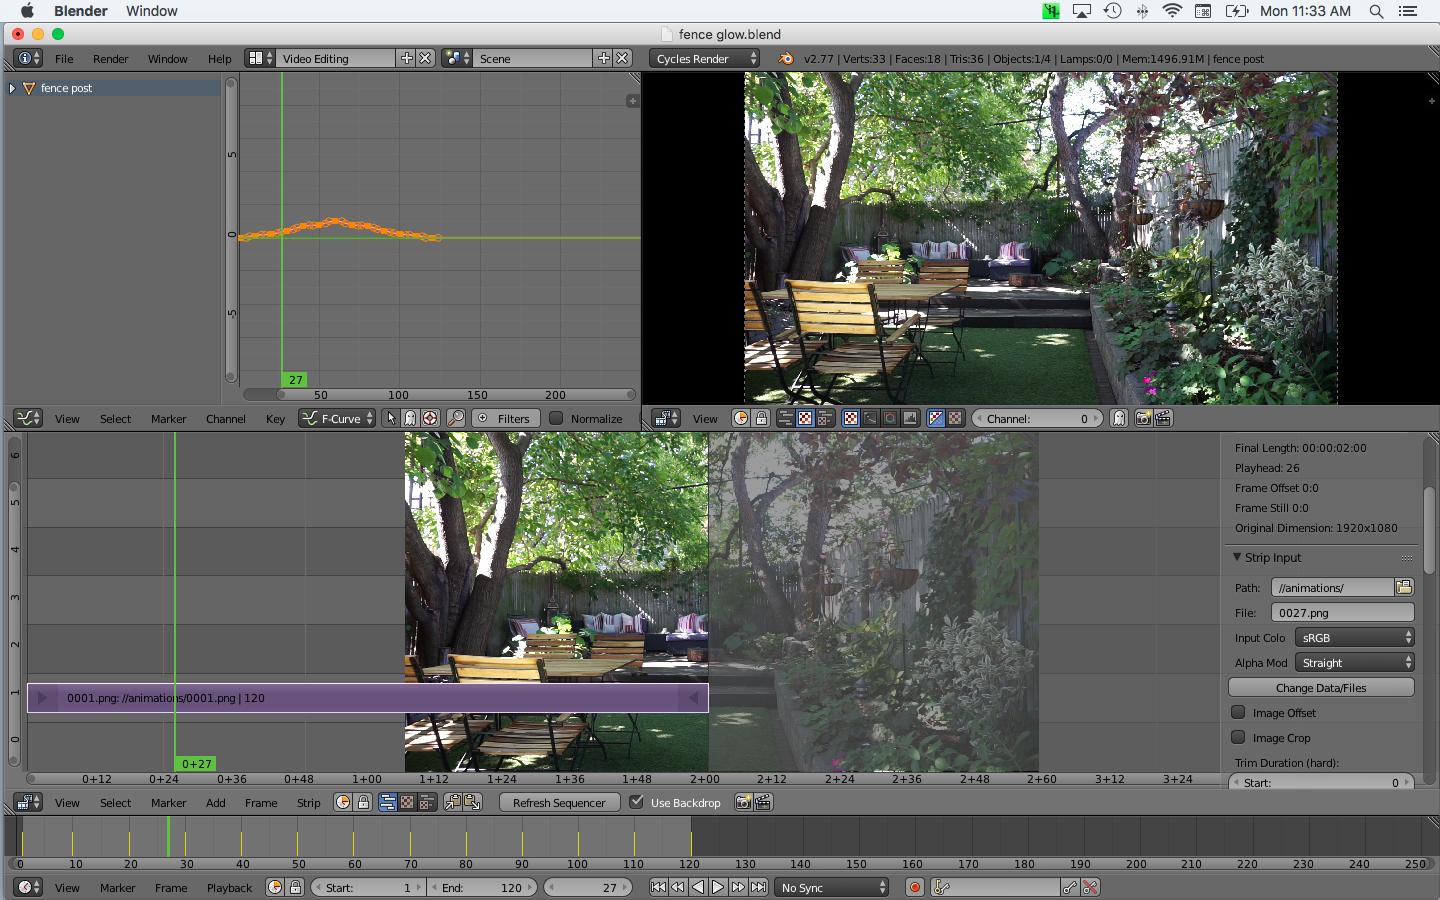Open the Marker menu in the sequencer

(167, 802)
